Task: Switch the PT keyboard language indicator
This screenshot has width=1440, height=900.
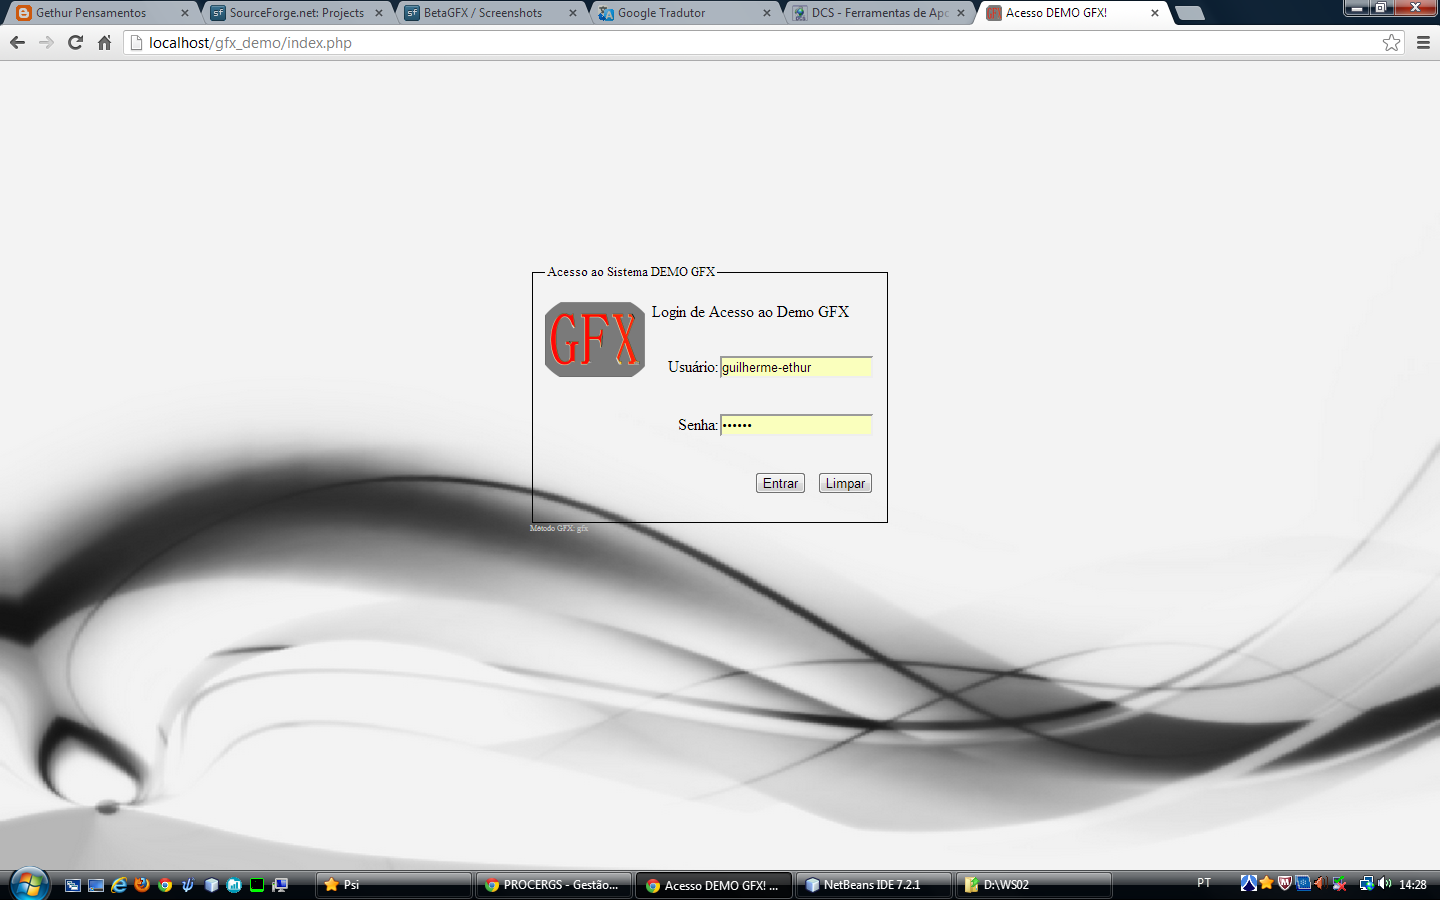Action: 1202,884
